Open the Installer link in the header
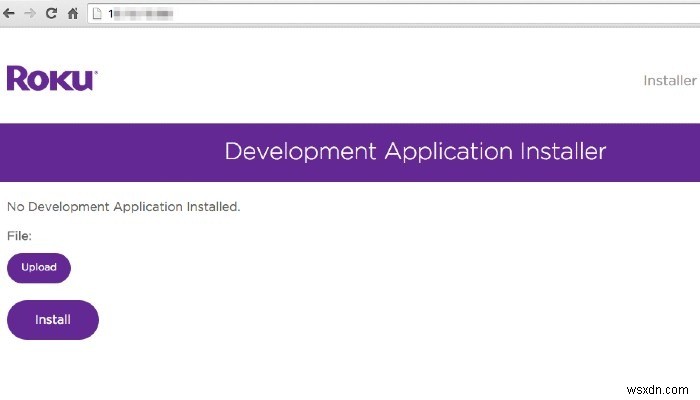Viewport: 700px width, 400px height. [670, 81]
